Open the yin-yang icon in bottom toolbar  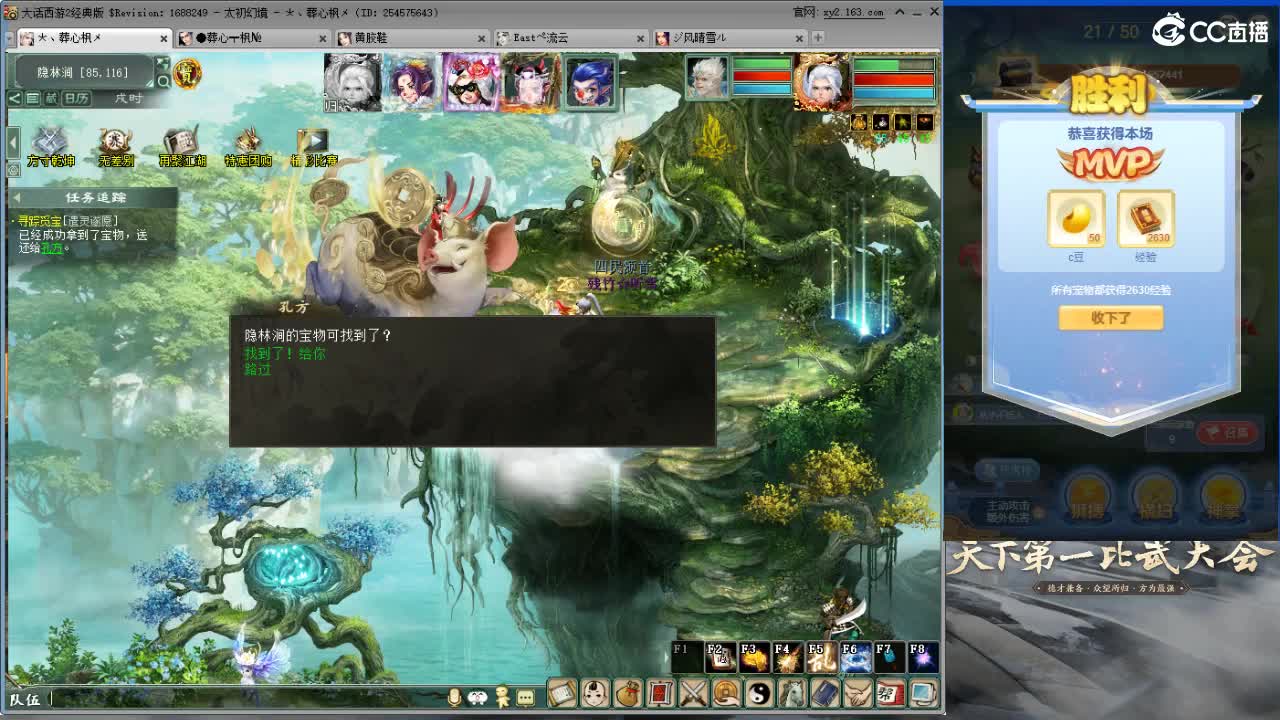click(759, 693)
